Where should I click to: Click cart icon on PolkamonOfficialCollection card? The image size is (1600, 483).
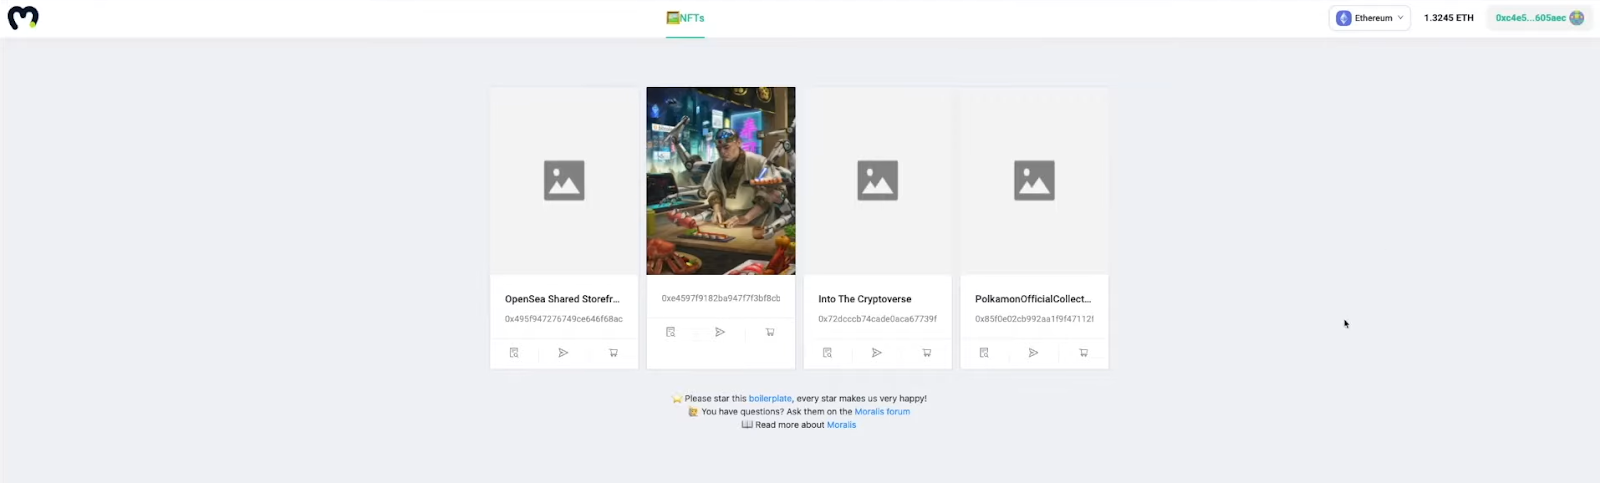click(x=1083, y=353)
